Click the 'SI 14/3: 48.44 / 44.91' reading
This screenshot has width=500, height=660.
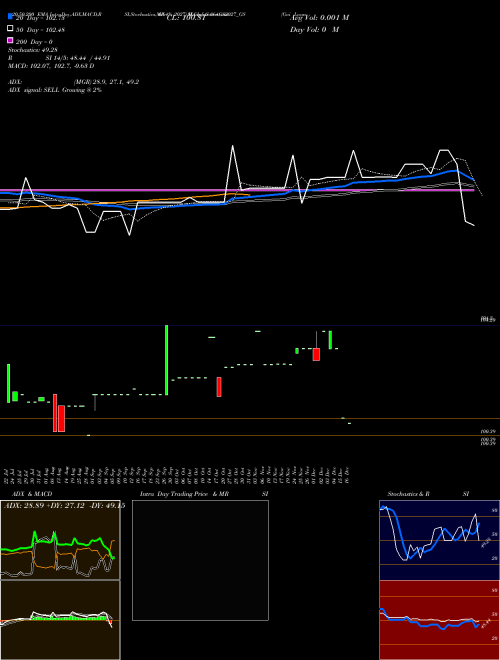click(x=78, y=58)
